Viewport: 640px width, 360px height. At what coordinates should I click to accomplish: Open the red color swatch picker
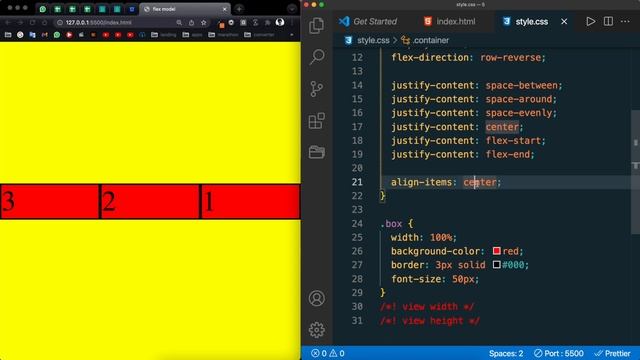click(x=496, y=251)
